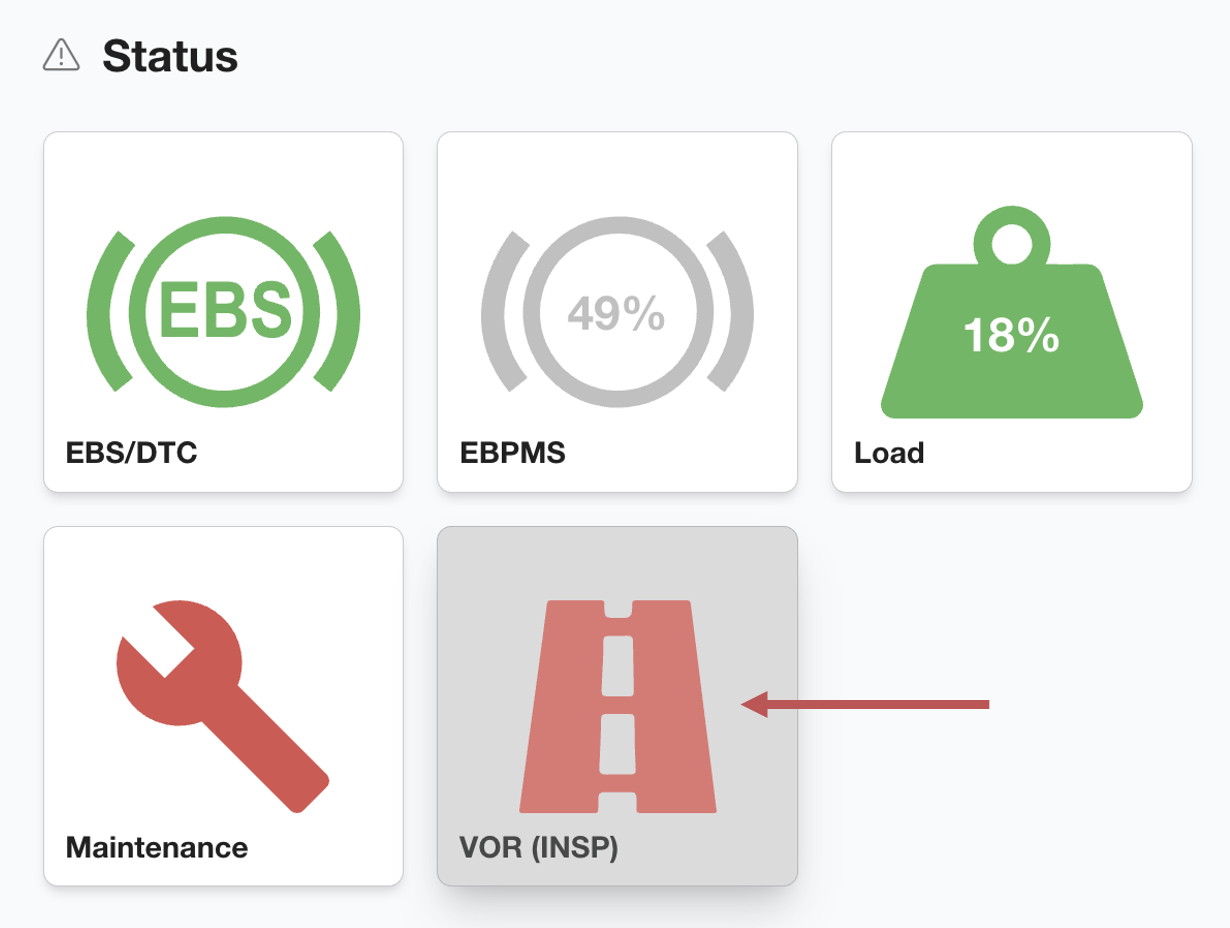Click the 49% value in EBPMS

point(616,313)
